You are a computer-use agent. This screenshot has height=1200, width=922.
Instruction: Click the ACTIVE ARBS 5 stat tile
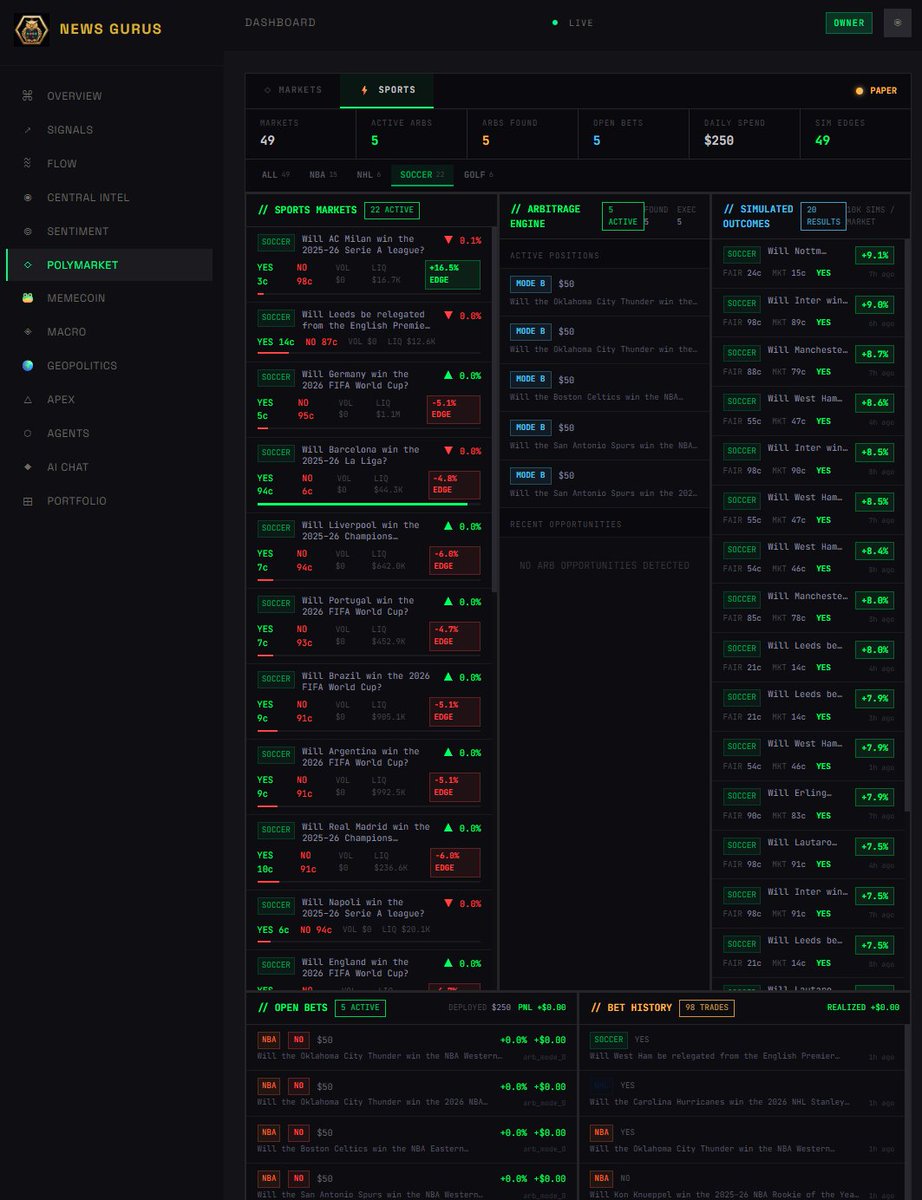[412, 132]
